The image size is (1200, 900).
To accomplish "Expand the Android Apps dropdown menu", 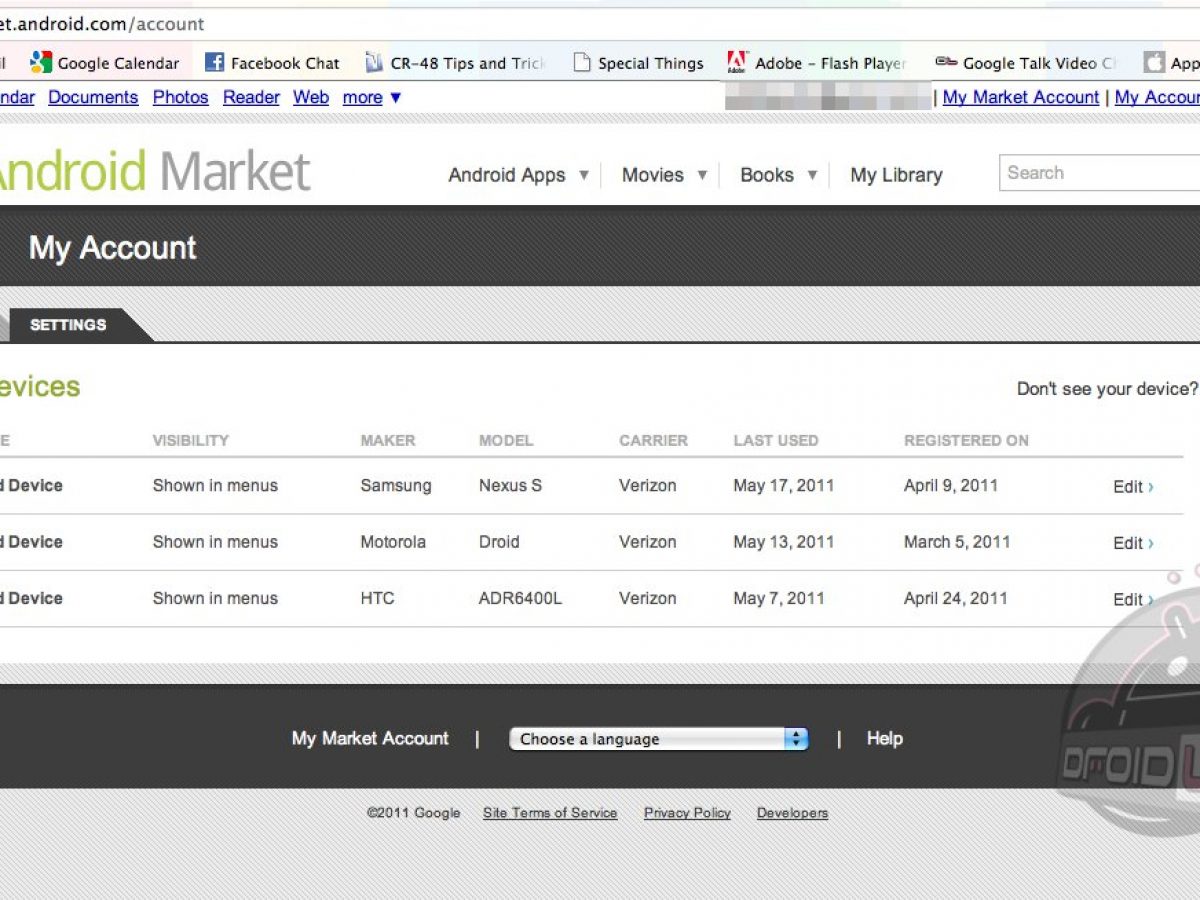I will pyautogui.click(x=518, y=175).
